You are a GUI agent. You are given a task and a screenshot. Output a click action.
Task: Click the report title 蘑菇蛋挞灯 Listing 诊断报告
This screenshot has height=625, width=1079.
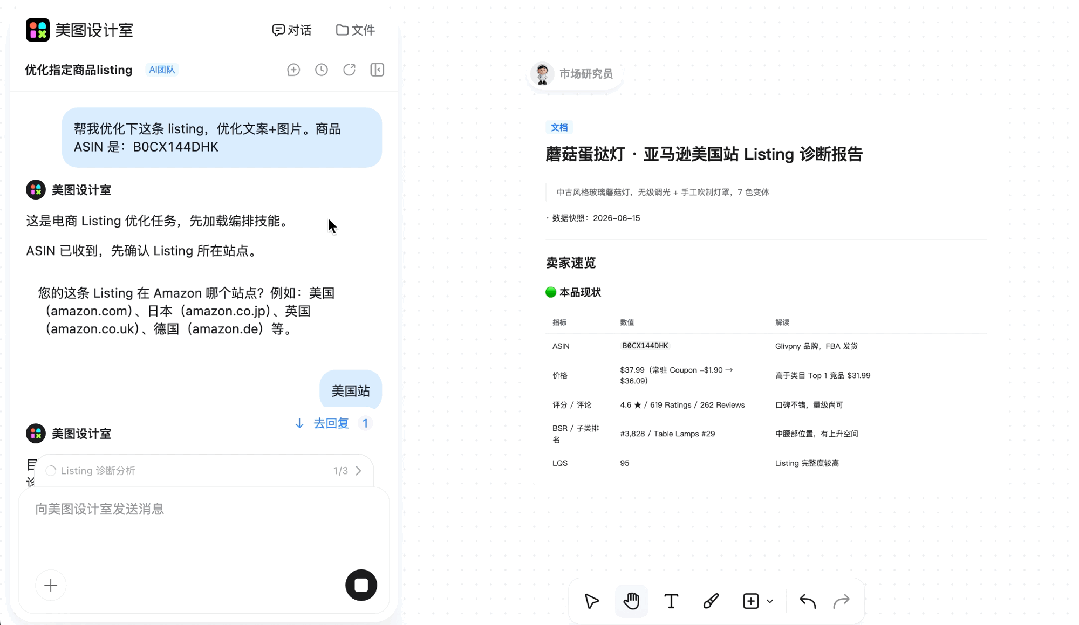click(x=704, y=154)
